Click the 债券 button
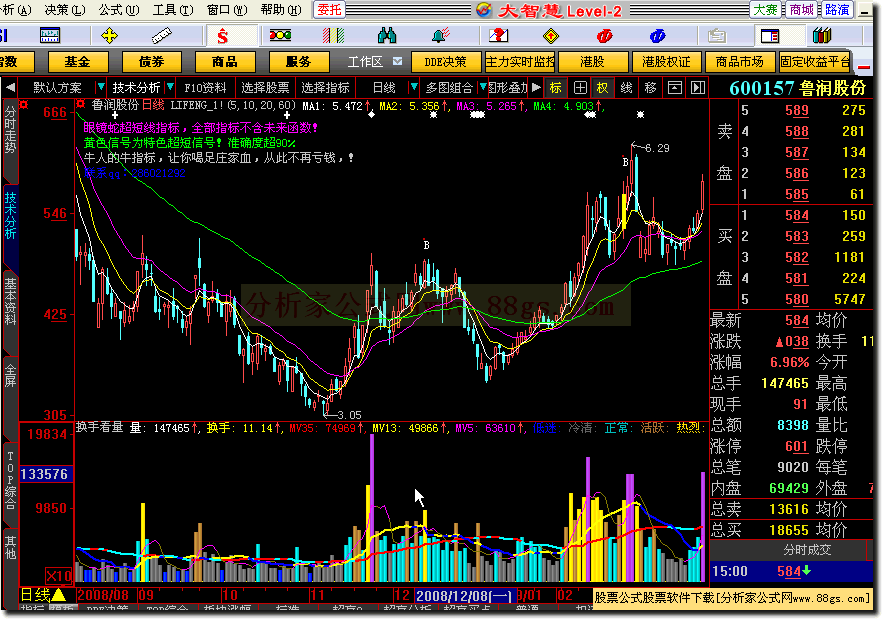885x621 pixels. [151, 62]
